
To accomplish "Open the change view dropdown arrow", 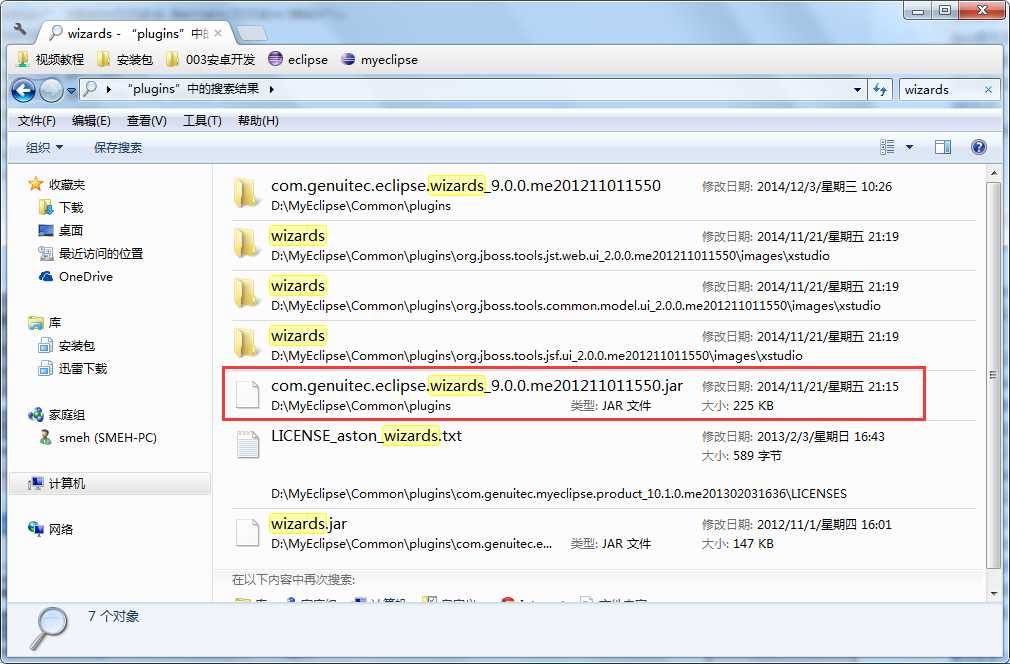I will (x=909, y=146).
